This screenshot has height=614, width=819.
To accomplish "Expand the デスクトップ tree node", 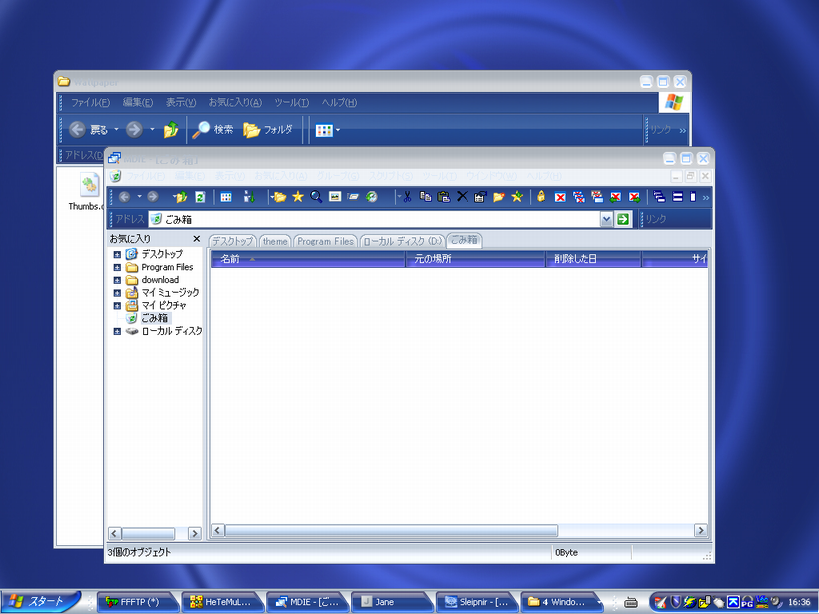I will 117,255.
